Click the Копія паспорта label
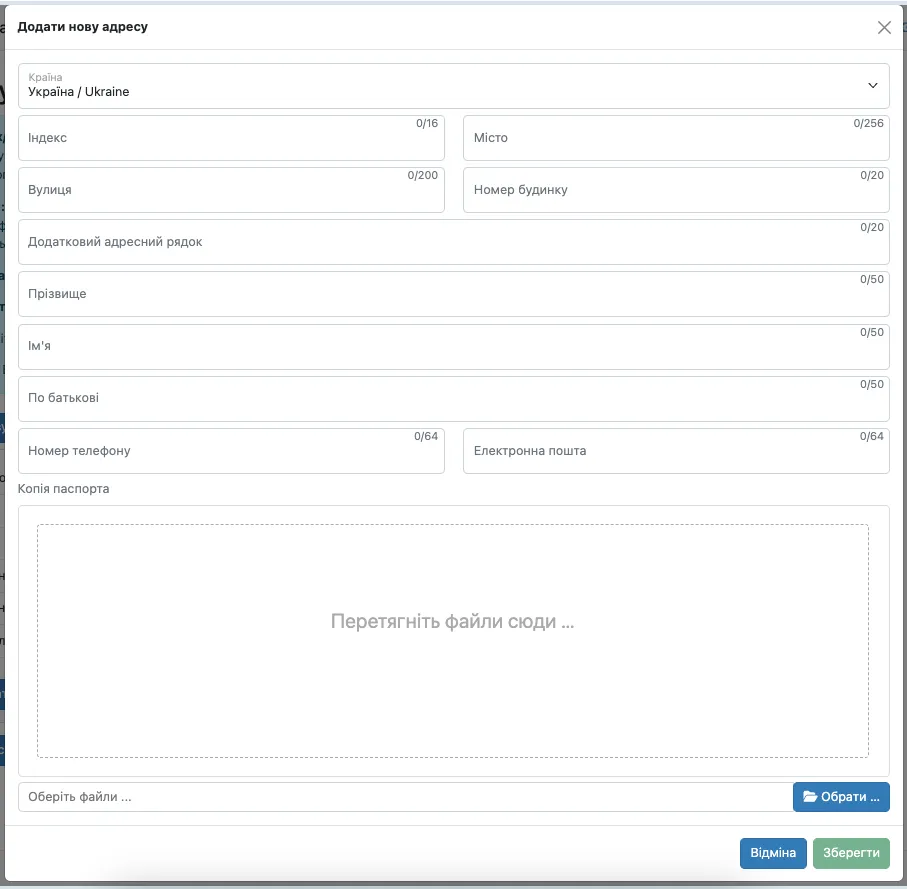This screenshot has width=907, height=889. (64, 489)
